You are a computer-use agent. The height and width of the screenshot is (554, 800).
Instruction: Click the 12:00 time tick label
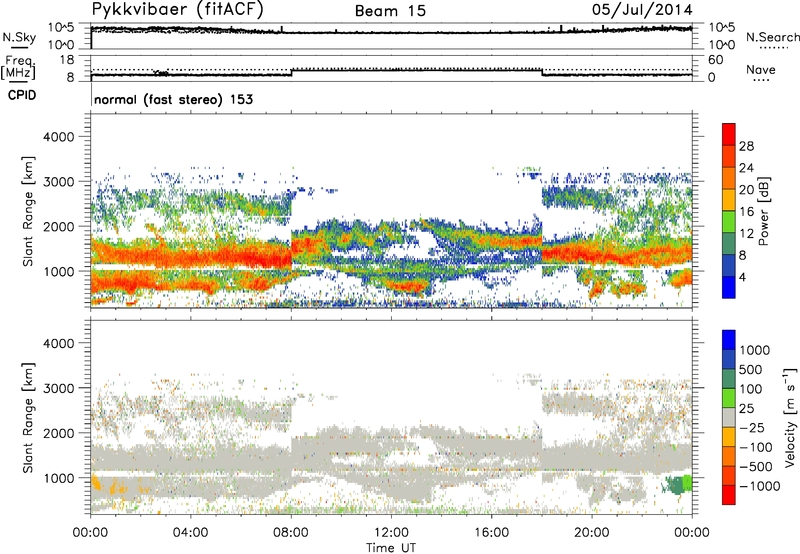[x=391, y=532]
